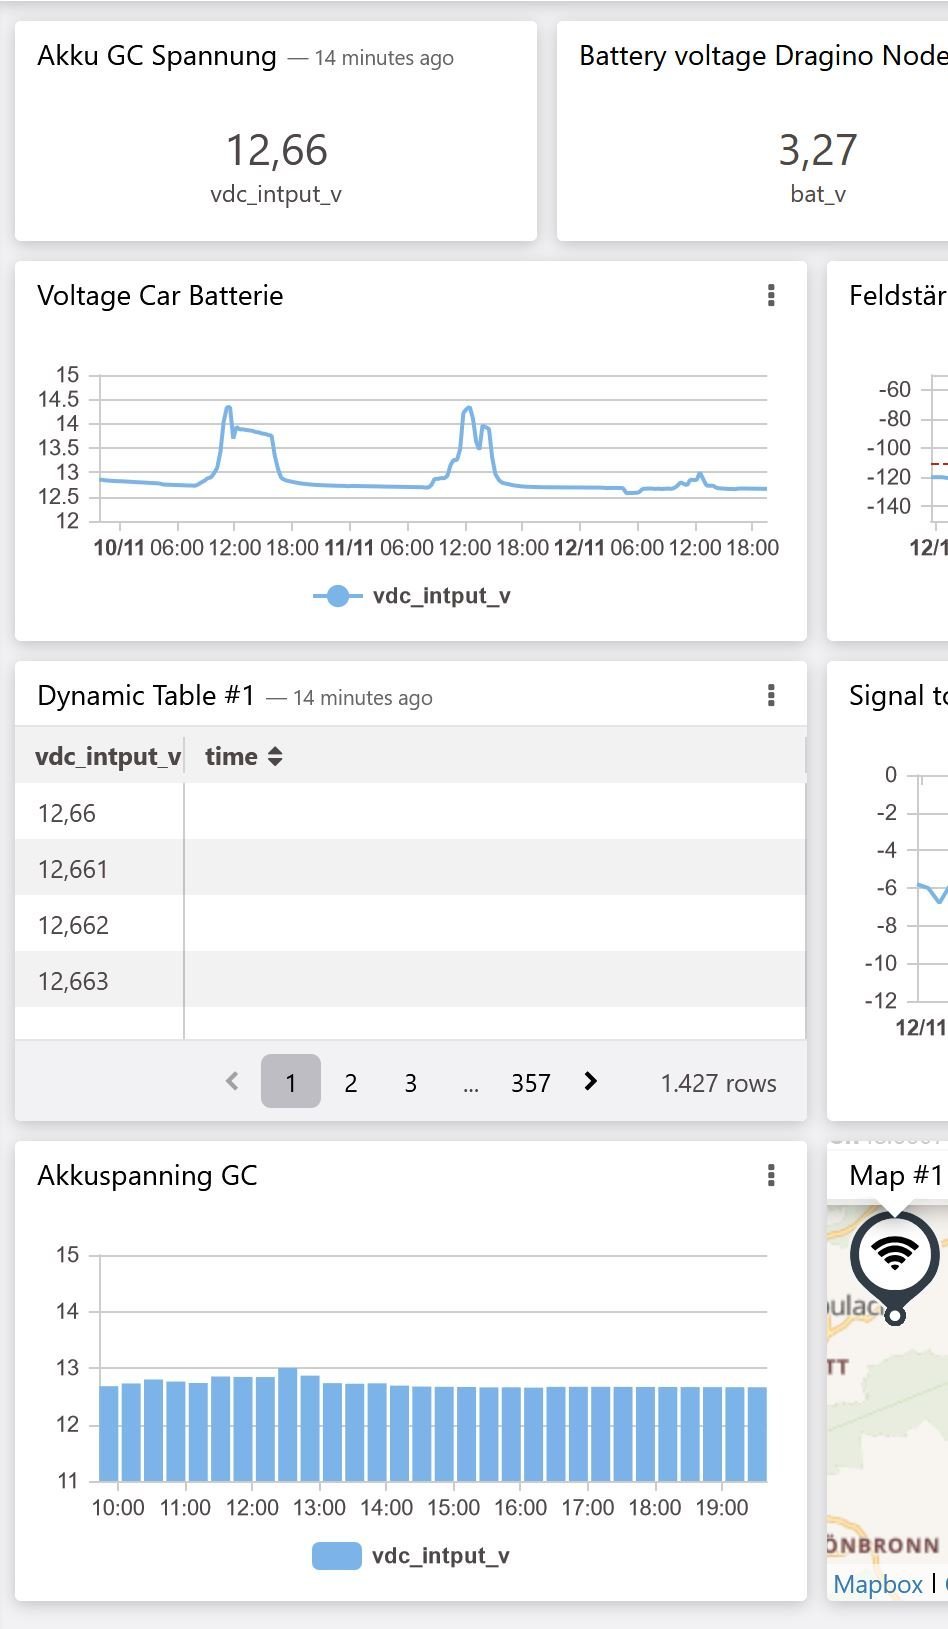Click the time column header
Image resolution: width=948 pixels, height=1629 pixels.
231,757
